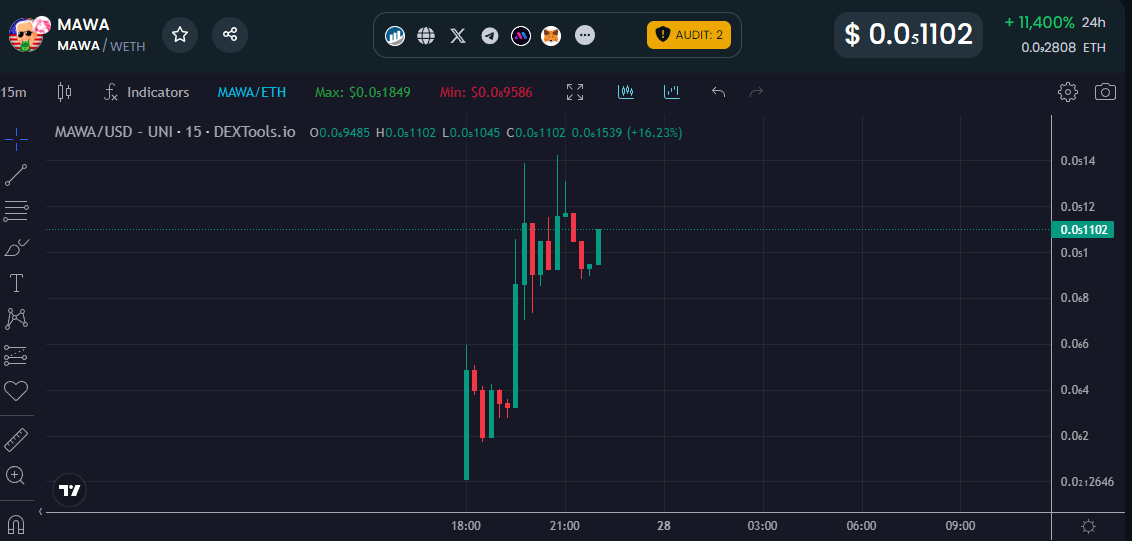
Task: Toggle the volume bars chart icon
Action: [x=672, y=92]
